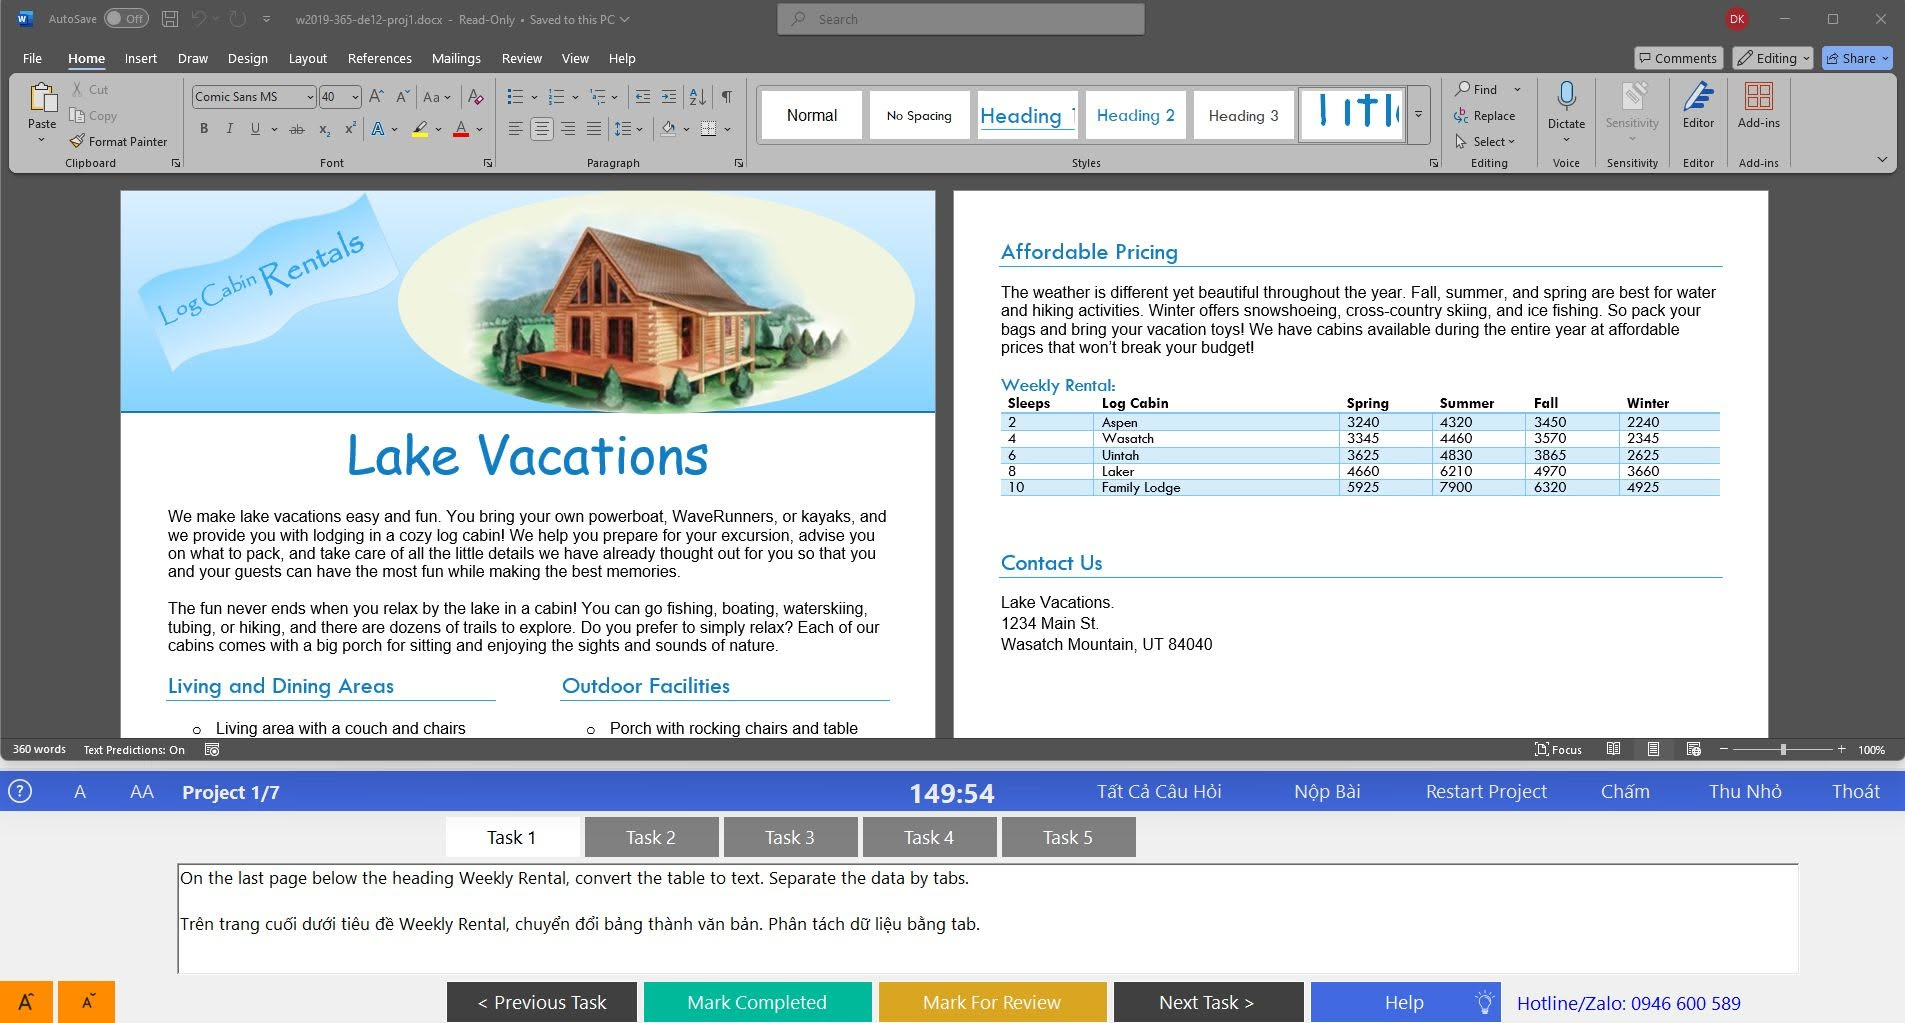The height and width of the screenshot is (1023, 1905).
Task: Open the Insert ribbon tab
Action: click(x=141, y=58)
